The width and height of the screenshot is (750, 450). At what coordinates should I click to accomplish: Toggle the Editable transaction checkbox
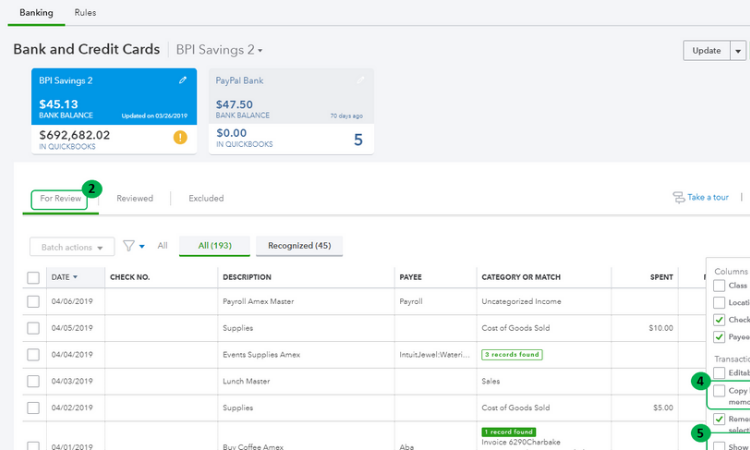(719, 373)
